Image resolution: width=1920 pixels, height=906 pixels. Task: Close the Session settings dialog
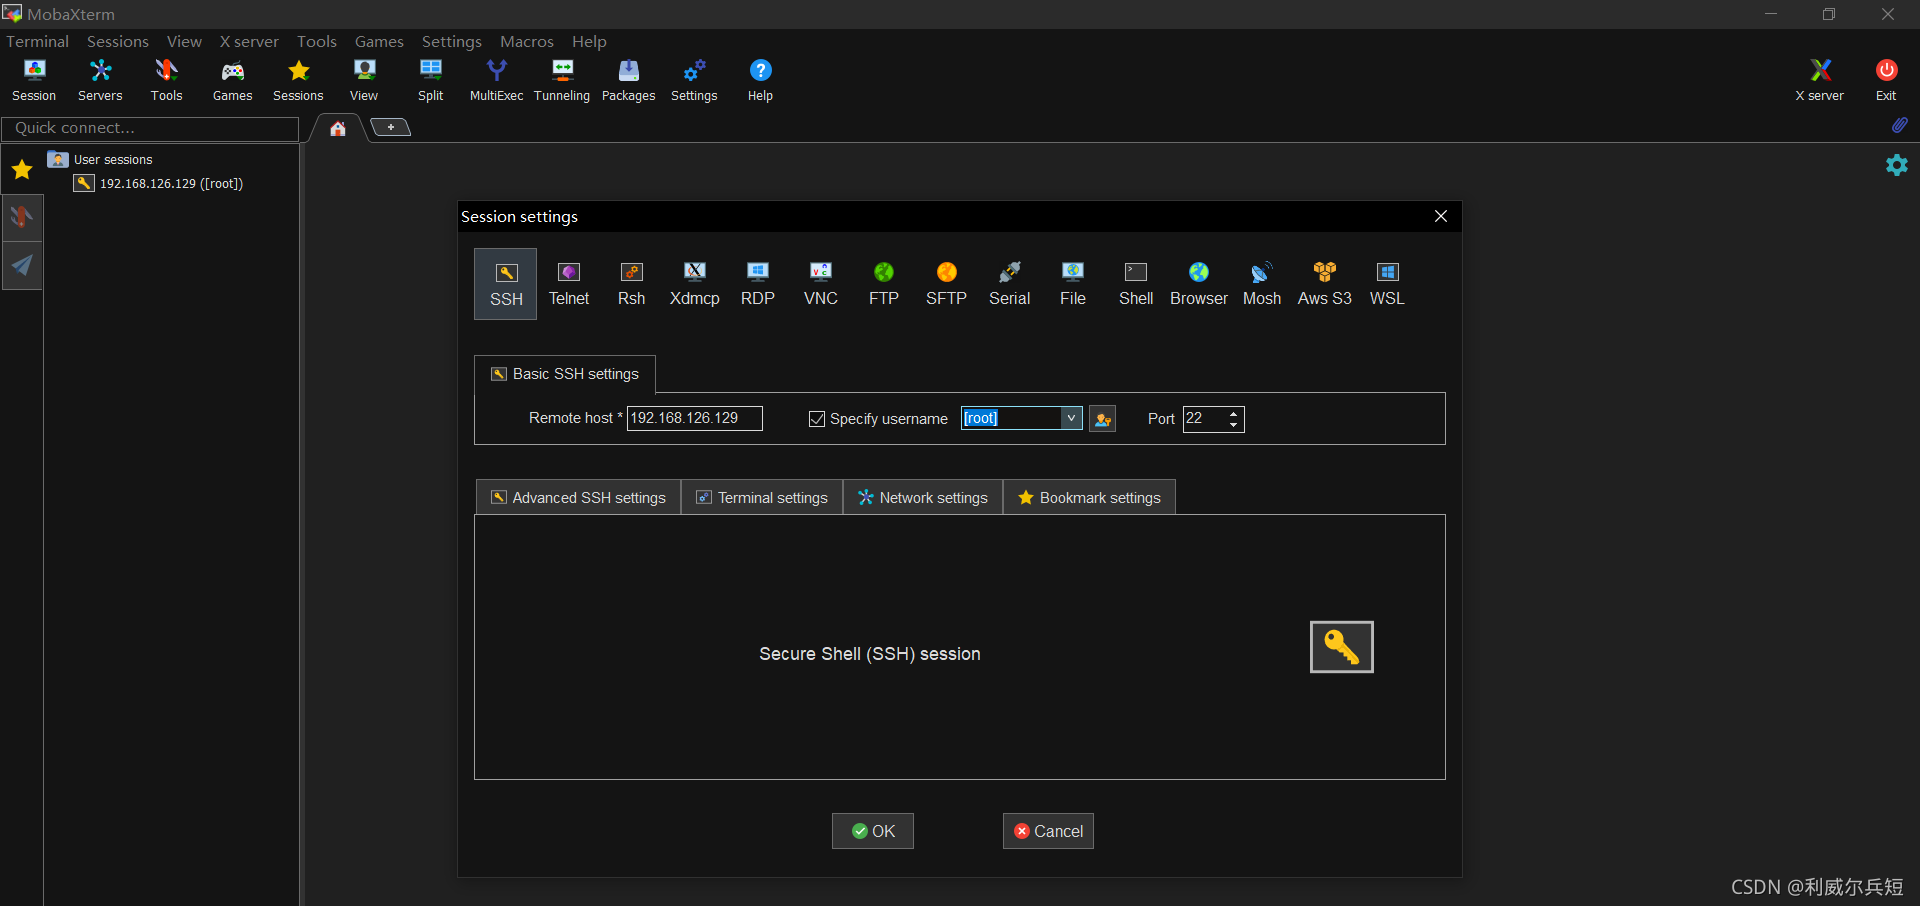coord(1441,217)
